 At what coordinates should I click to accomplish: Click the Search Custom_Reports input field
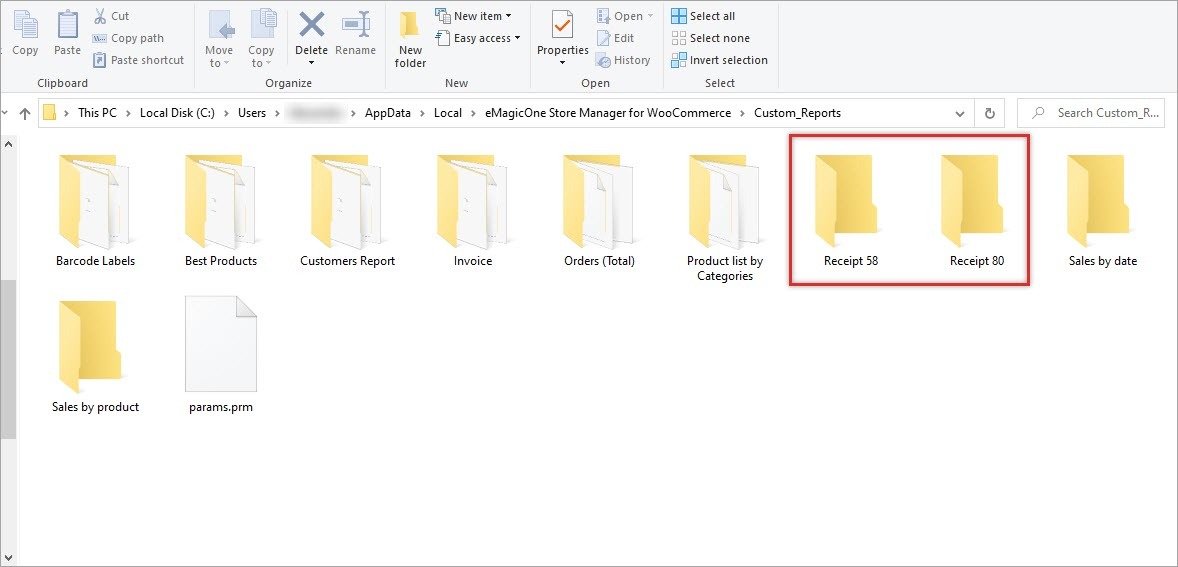pyautogui.click(x=1100, y=113)
